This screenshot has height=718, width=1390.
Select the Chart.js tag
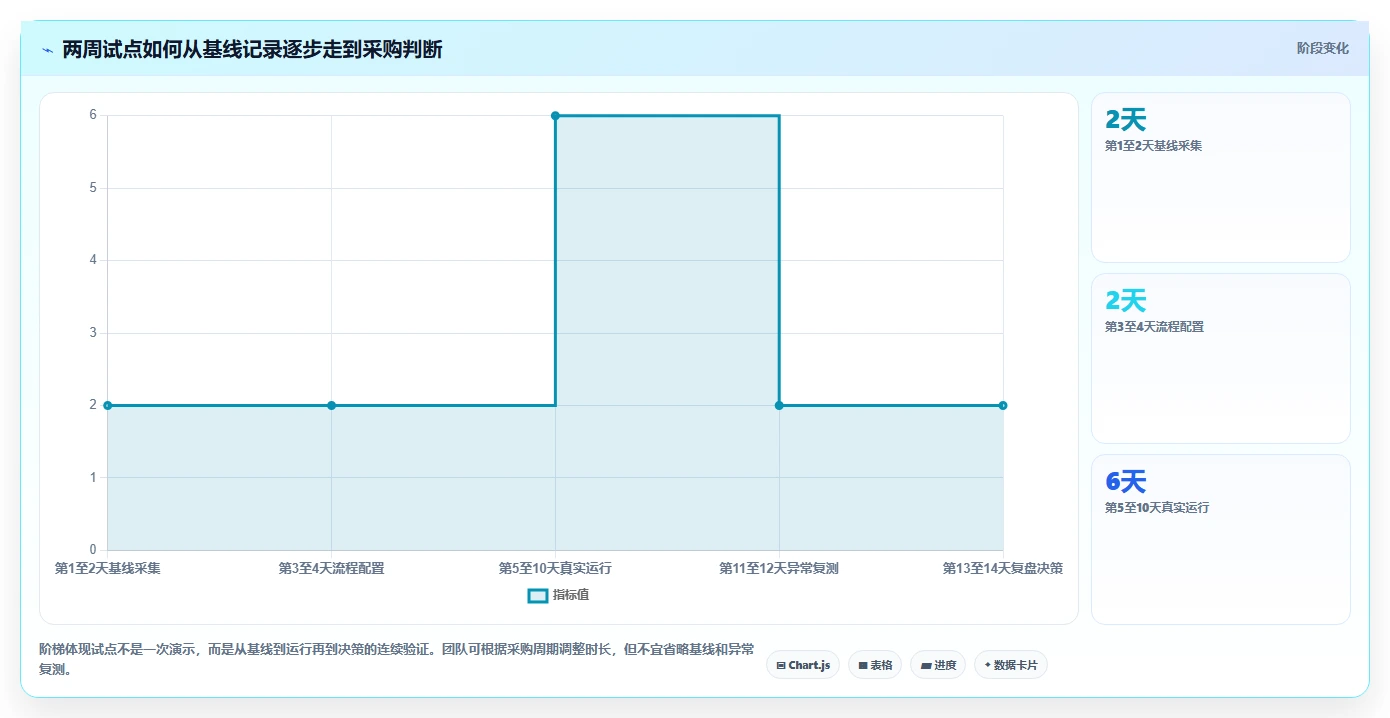pos(803,665)
